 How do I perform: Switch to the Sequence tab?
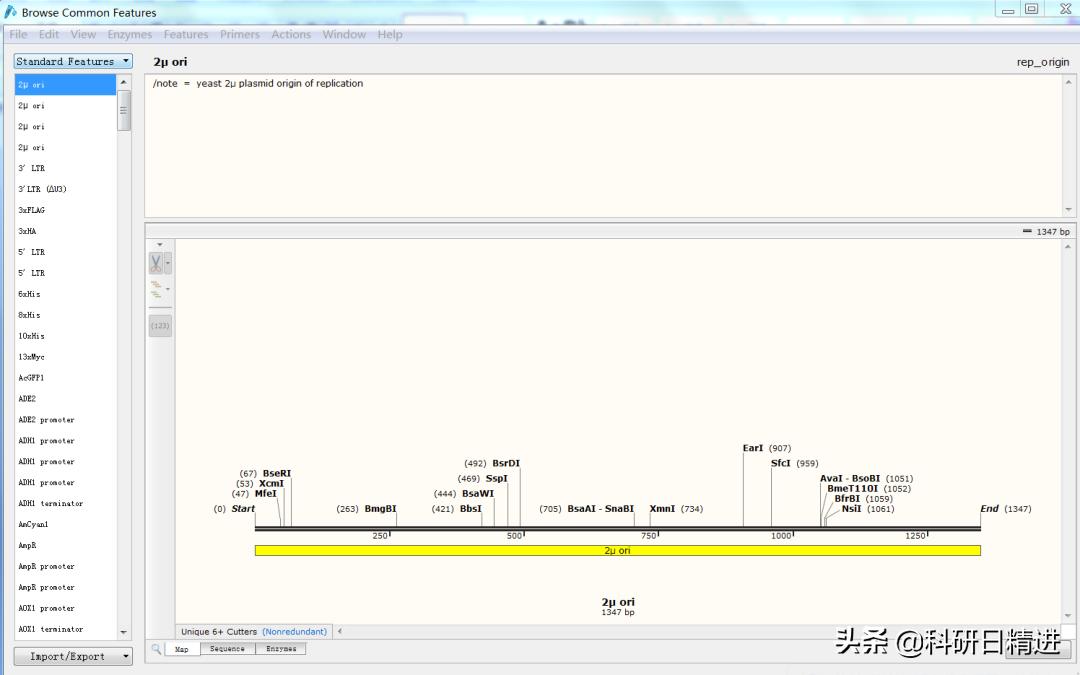coord(226,649)
